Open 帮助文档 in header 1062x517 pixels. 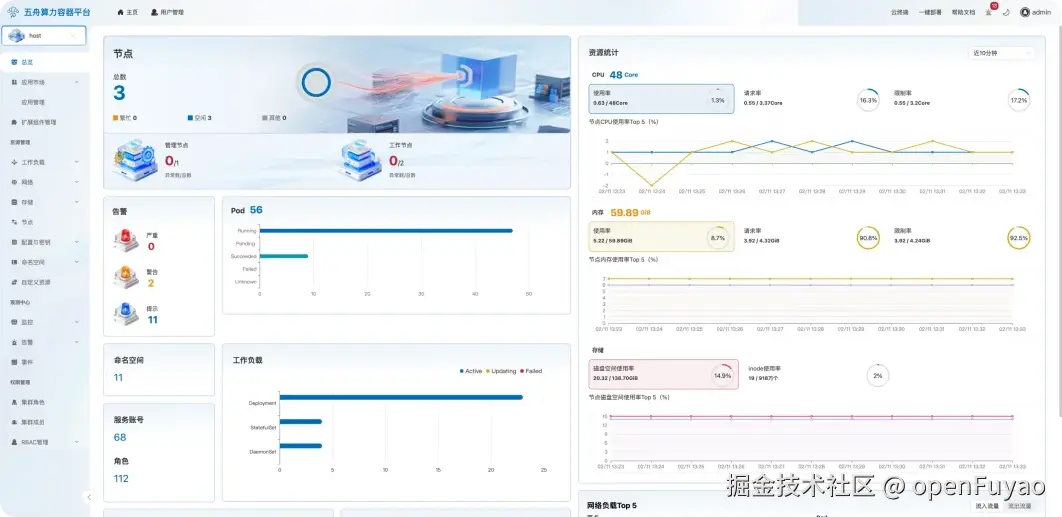pyautogui.click(x=963, y=12)
